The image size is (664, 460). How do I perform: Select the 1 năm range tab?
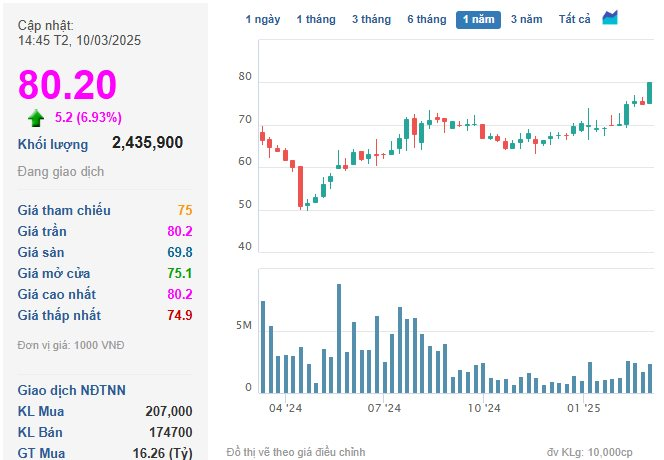click(478, 19)
